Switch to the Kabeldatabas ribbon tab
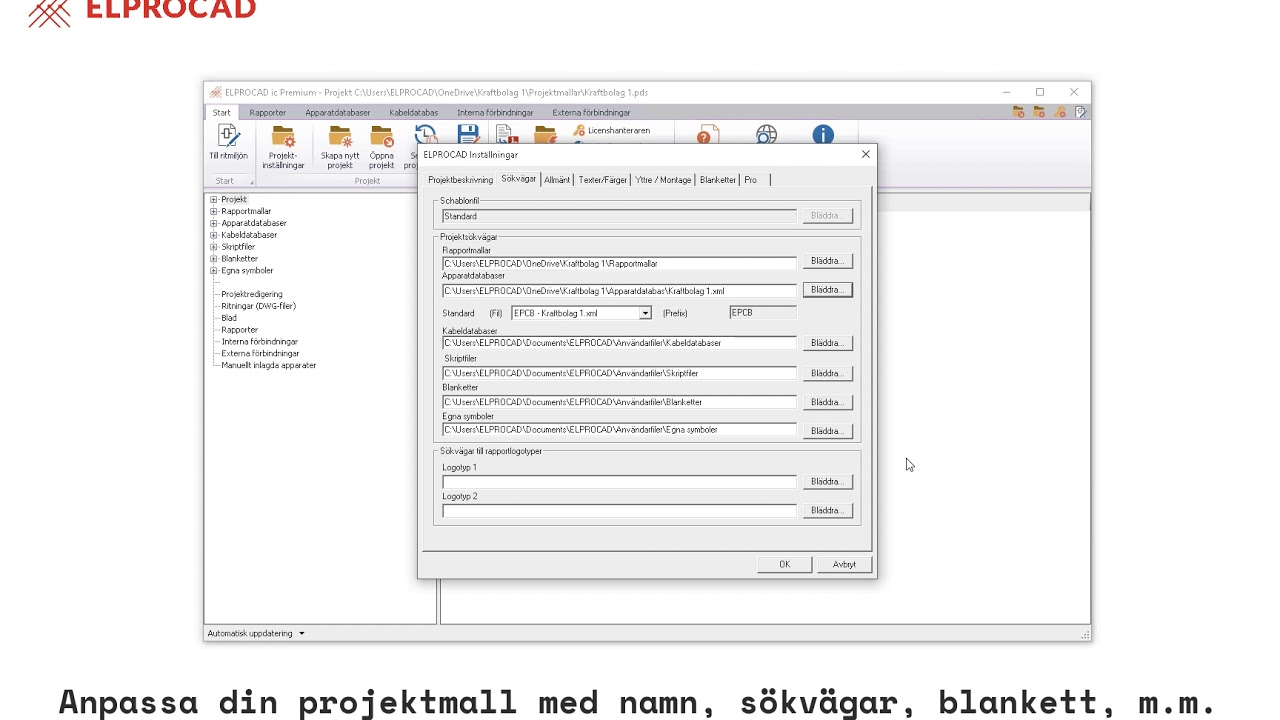Screen dimensions: 1280x720 click(414, 113)
